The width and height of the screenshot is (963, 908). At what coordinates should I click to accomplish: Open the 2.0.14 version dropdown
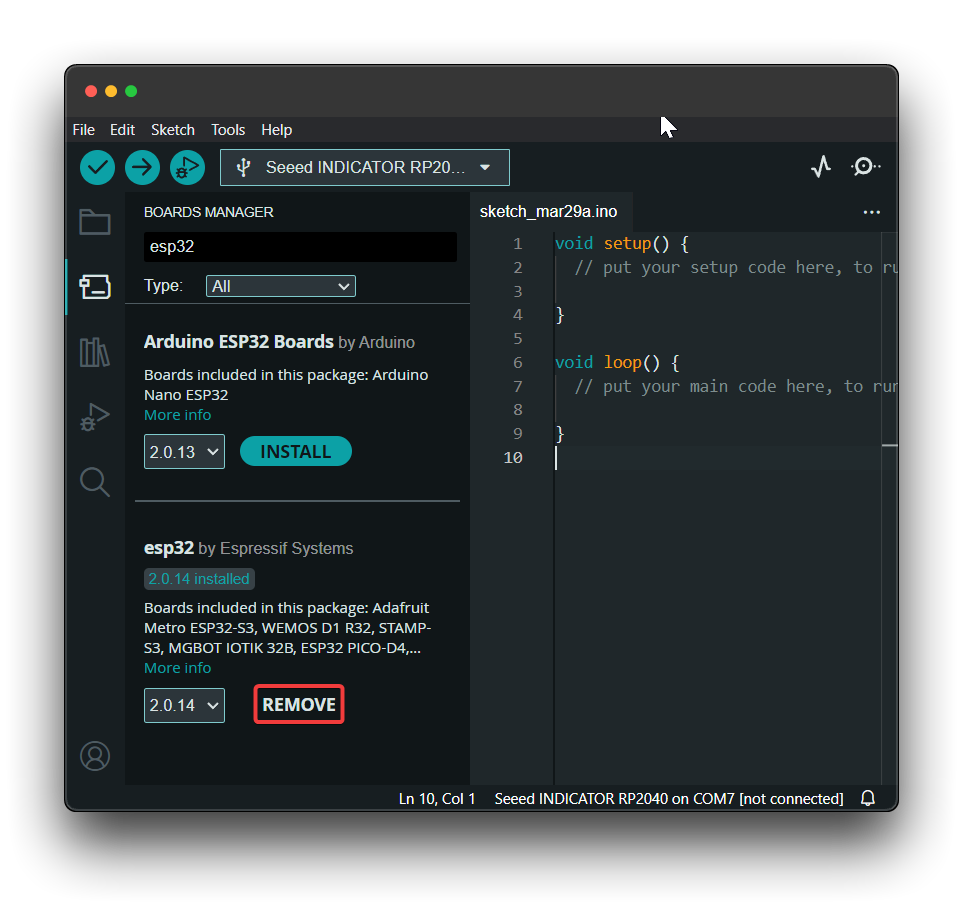[x=184, y=705]
